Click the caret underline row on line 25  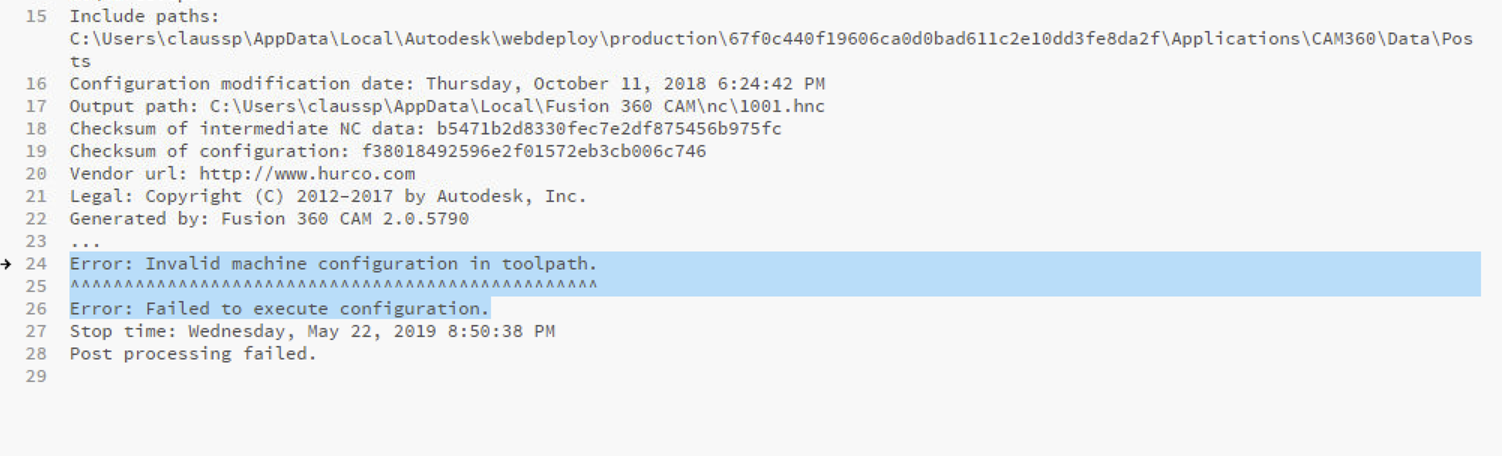tap(333, 287)
